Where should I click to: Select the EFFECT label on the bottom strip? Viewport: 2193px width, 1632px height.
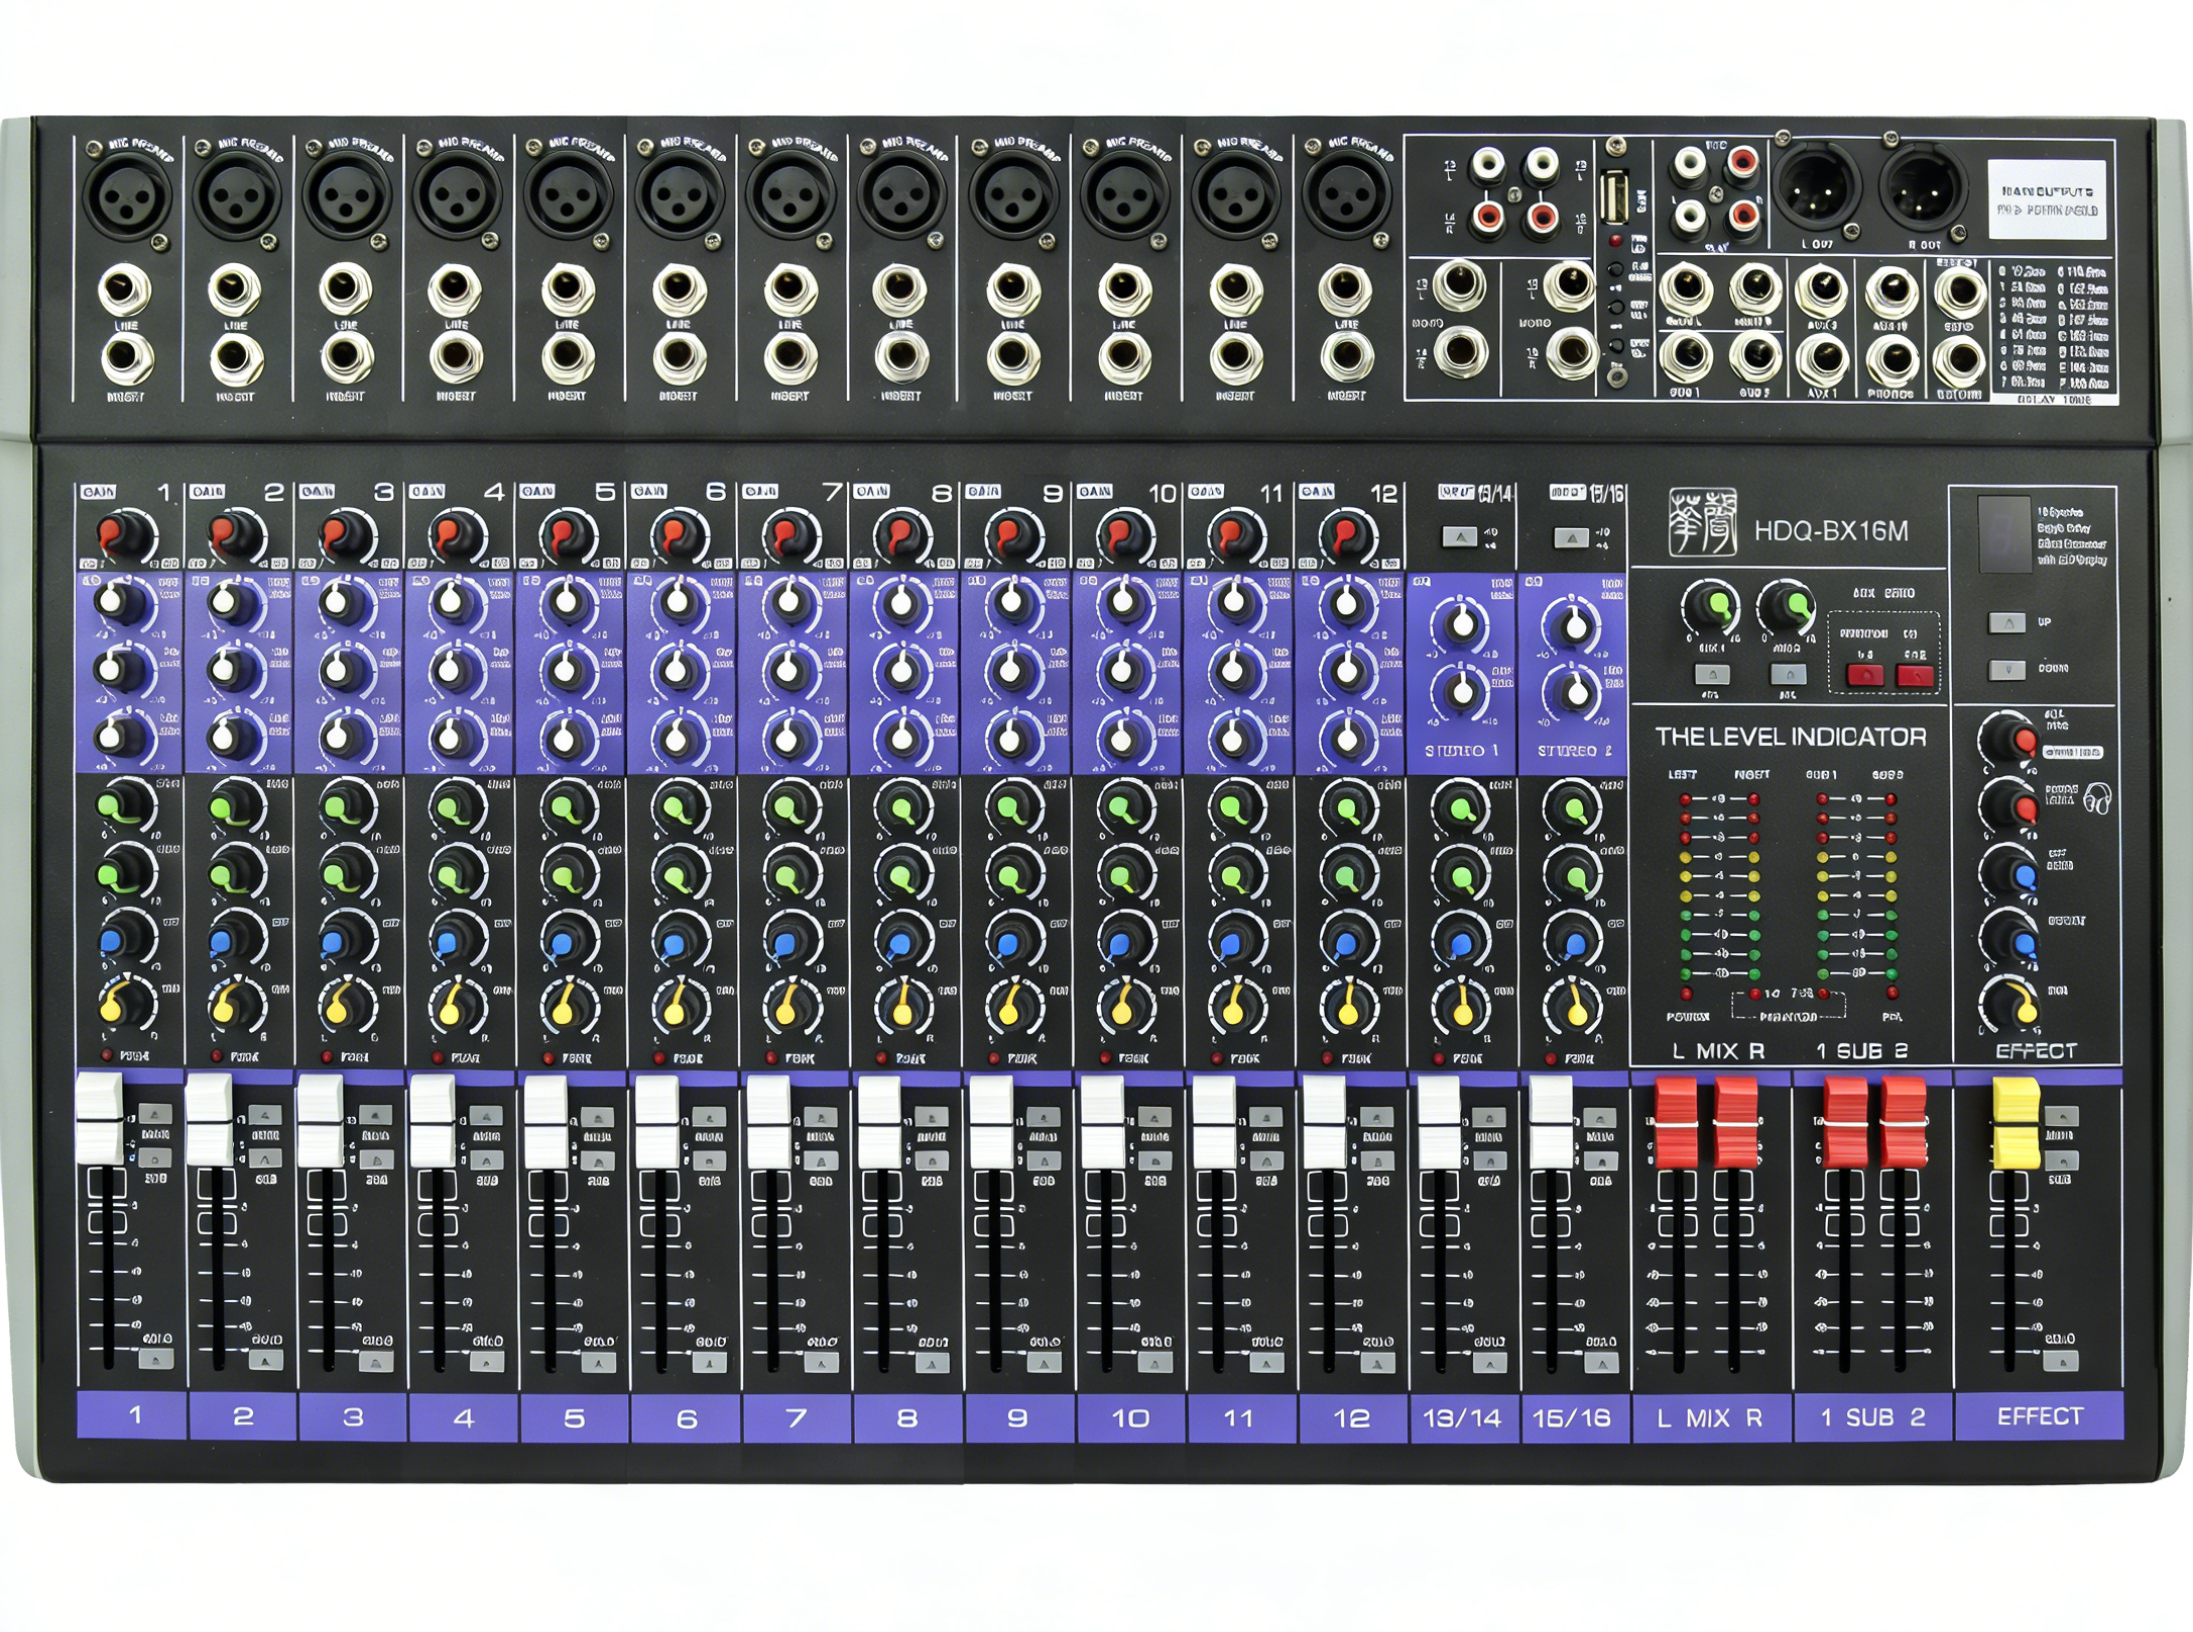point(2039,1417)
